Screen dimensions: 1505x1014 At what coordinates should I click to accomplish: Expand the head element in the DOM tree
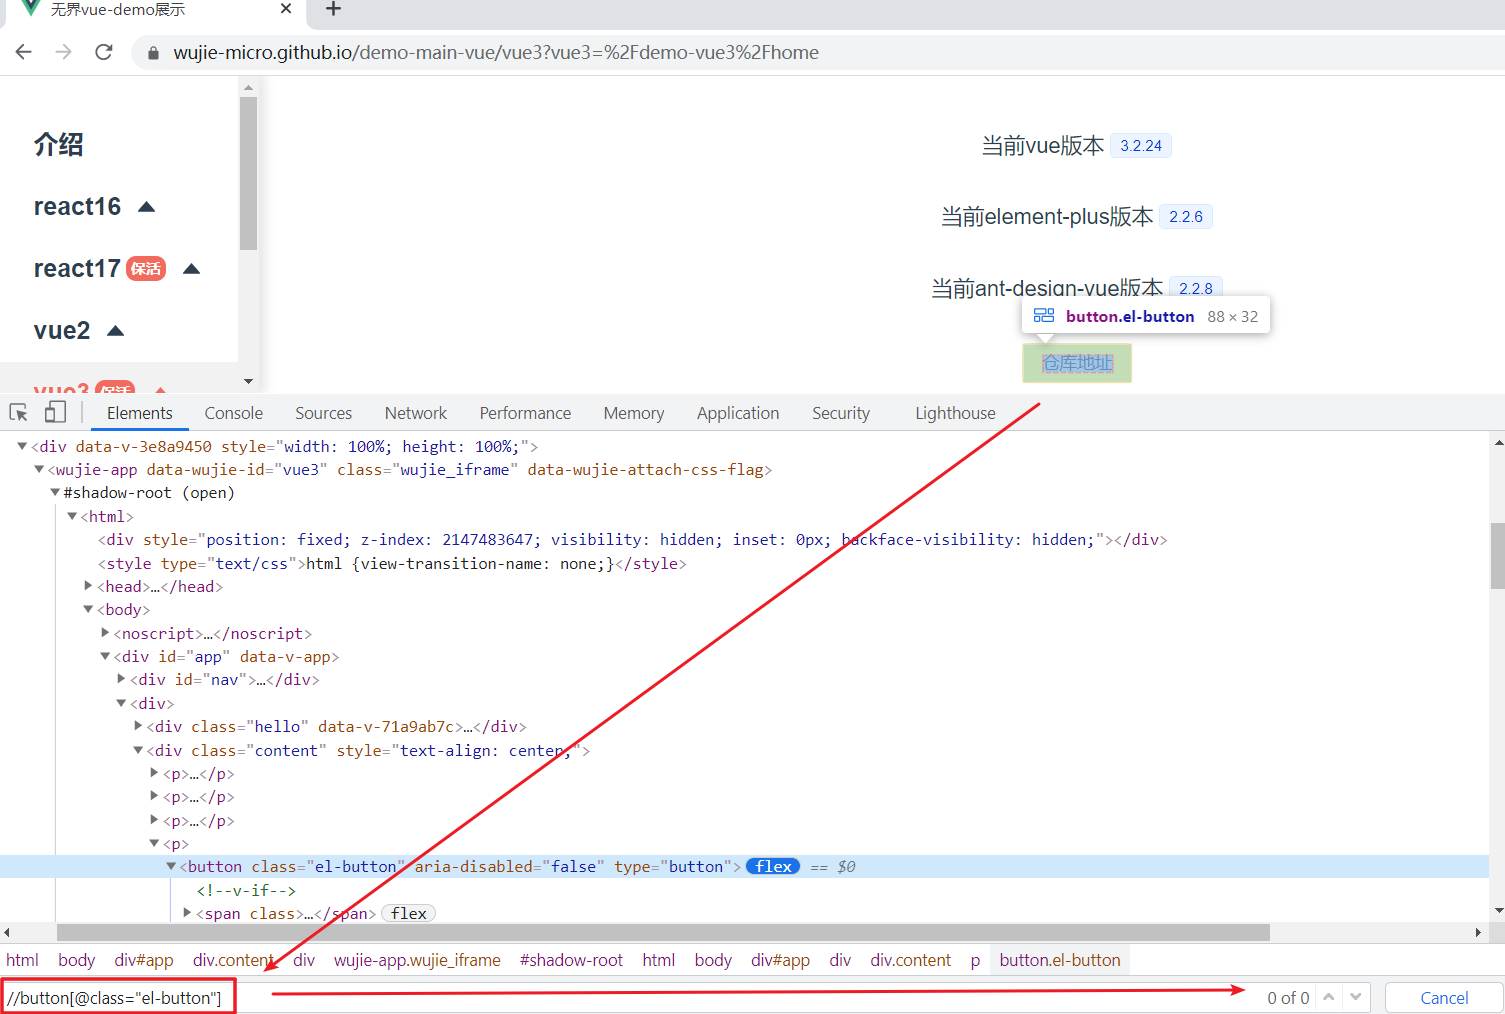coord(88,586)
